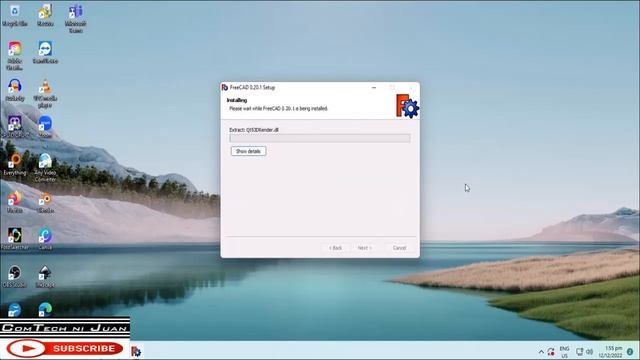Click the 'Please wait while FreeCAD' message
The image size is (640, 360).
(278, 109)
